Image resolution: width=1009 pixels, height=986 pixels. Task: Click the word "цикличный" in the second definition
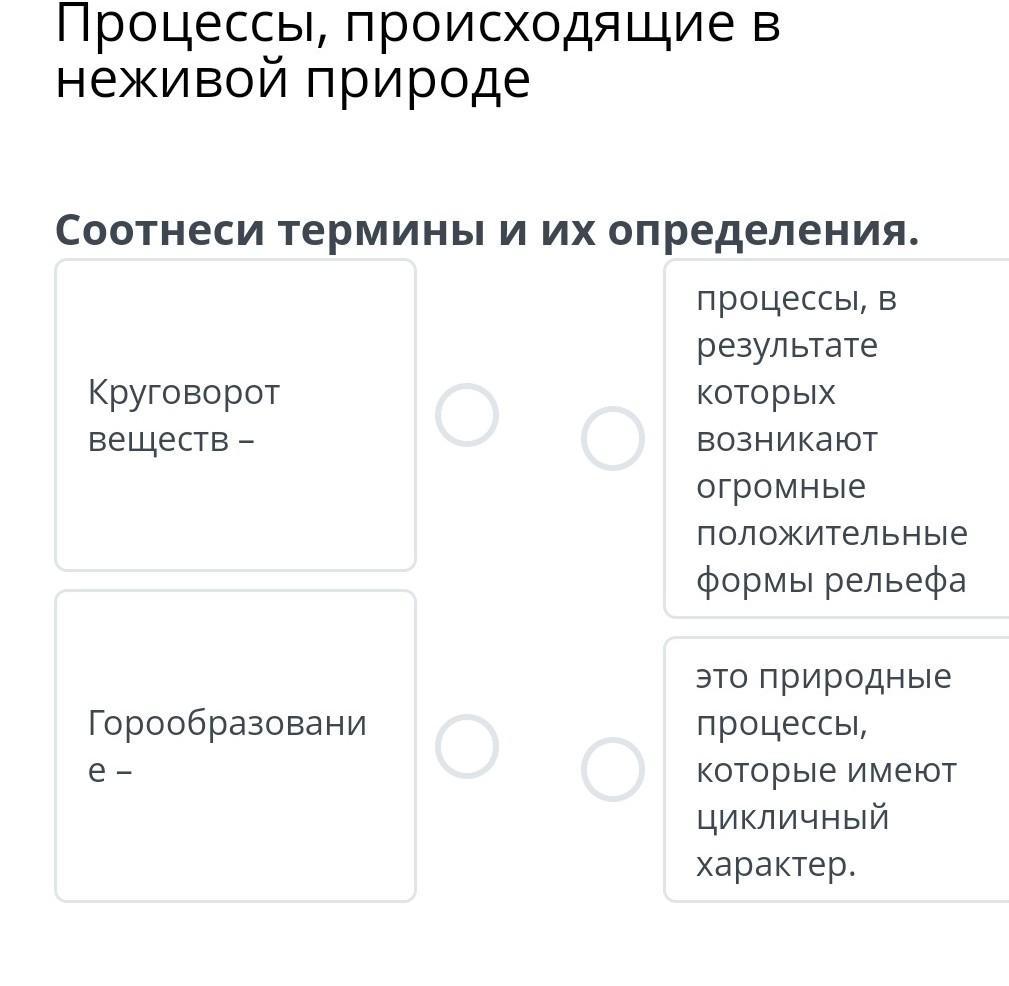(793, 817)
